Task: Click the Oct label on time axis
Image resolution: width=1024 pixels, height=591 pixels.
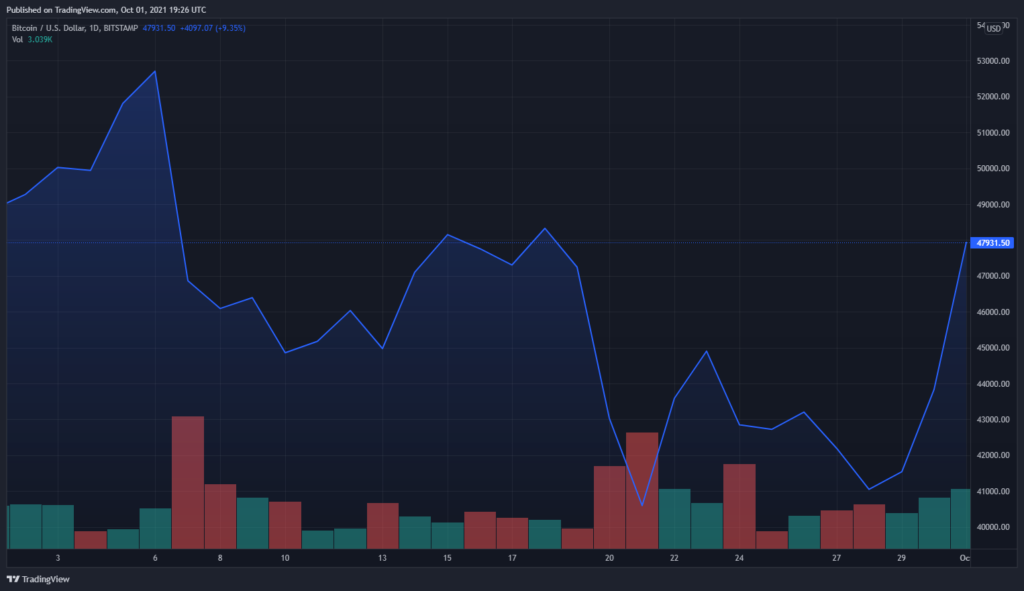Action: 965,558
